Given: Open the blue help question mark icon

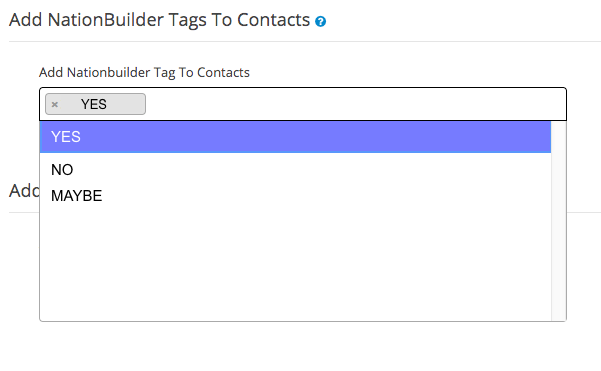Looking at the screenshot, I should (320, 21).
